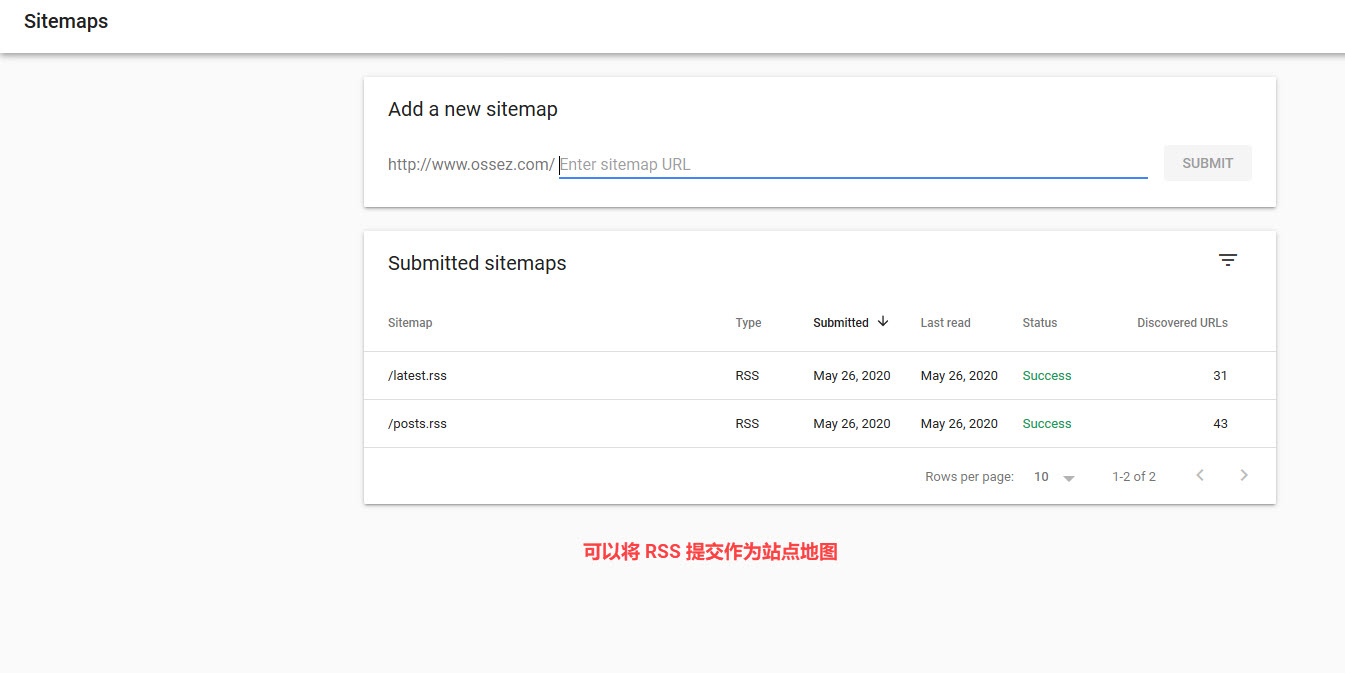Go to the next page of sitemaps
Screen dimensions: 1345x673
pos(1244,476)
